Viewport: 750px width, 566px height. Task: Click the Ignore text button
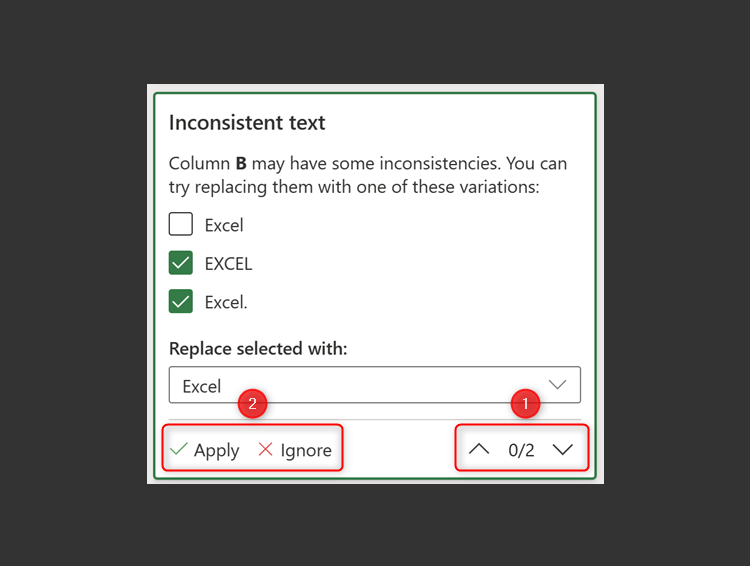(x=306, y=450)
